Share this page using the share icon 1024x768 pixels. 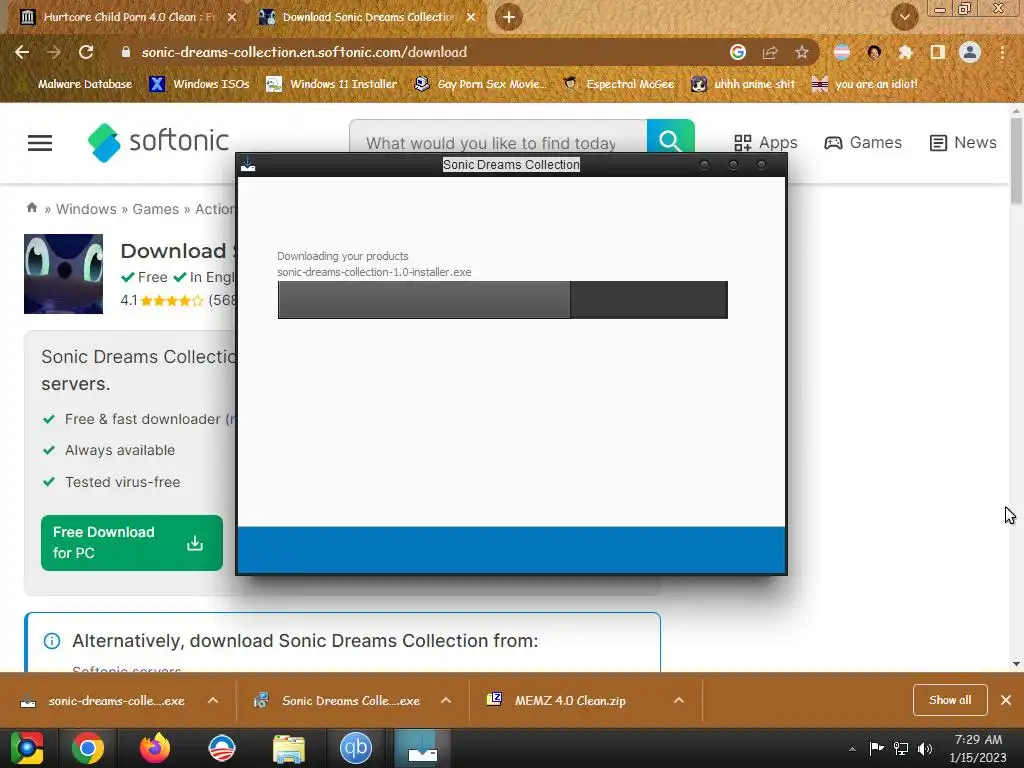(x=770, y=52)
